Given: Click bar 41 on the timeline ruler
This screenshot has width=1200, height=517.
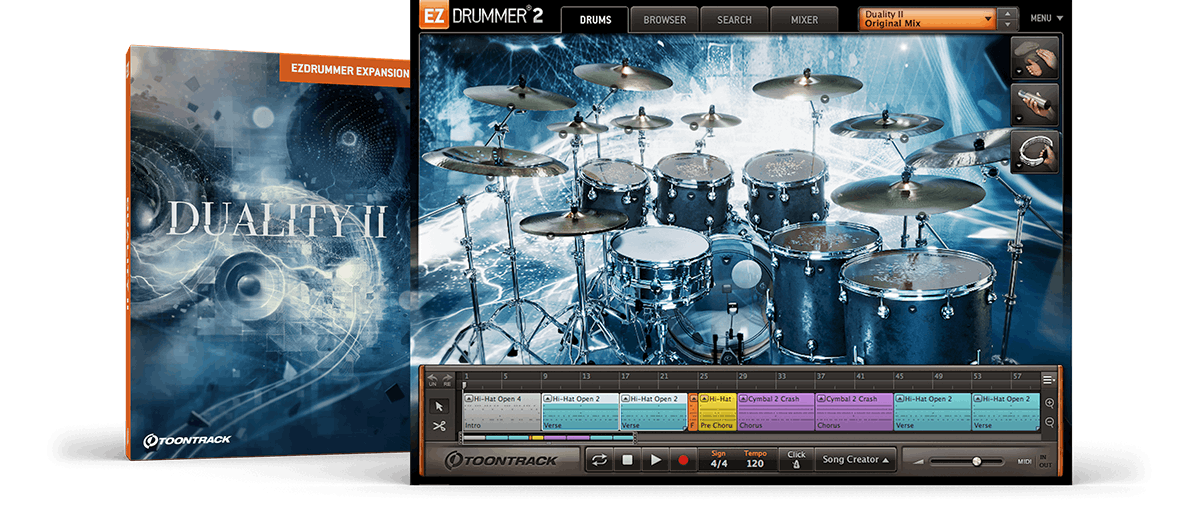Looking at the screenshot, I should (859, 377).
